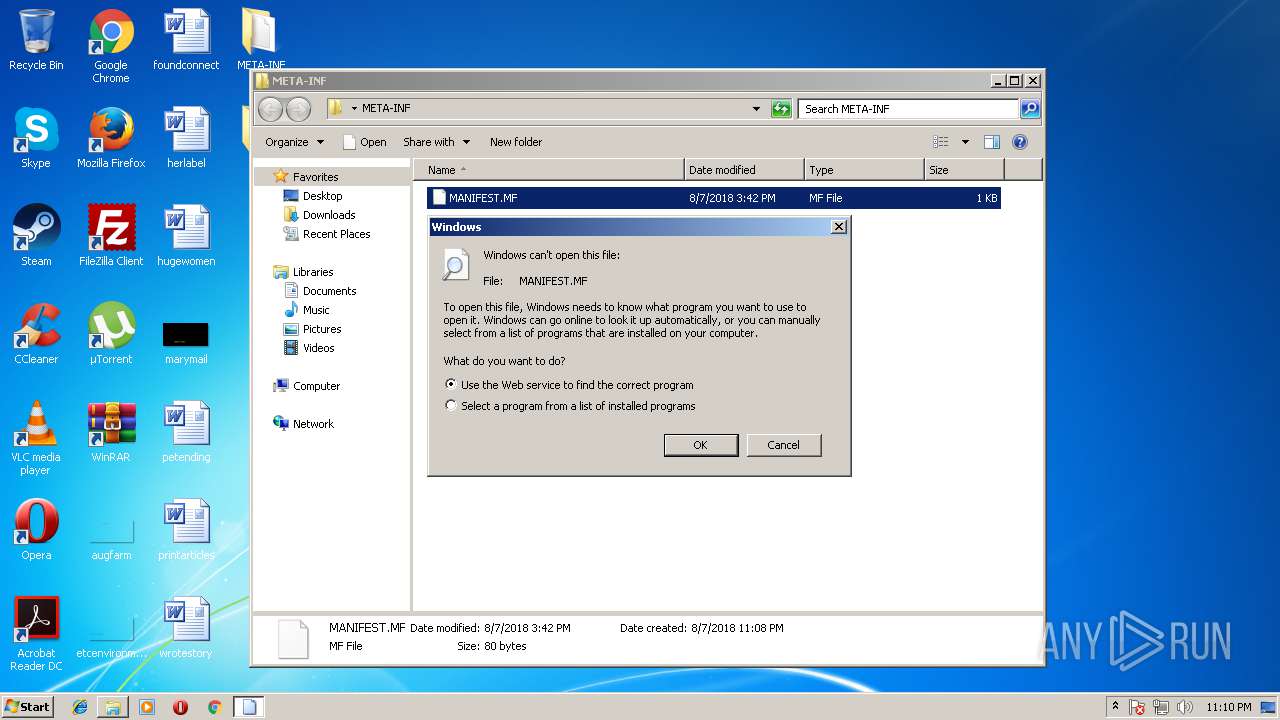The image size is (1280, 720).
Task: Cancel the 'can't open this file' dialog
Action: click(784, 445)
